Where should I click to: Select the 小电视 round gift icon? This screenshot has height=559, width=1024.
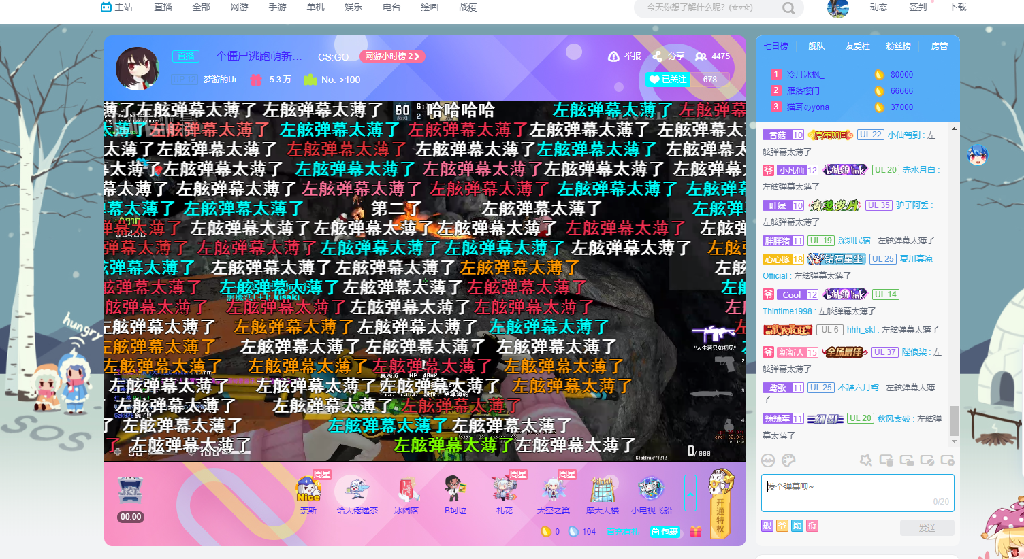651,489
